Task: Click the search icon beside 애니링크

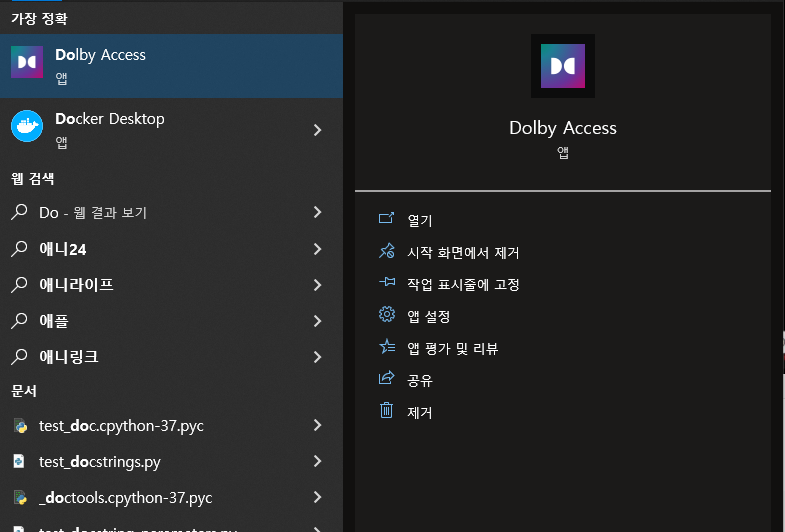Action: 19,356
